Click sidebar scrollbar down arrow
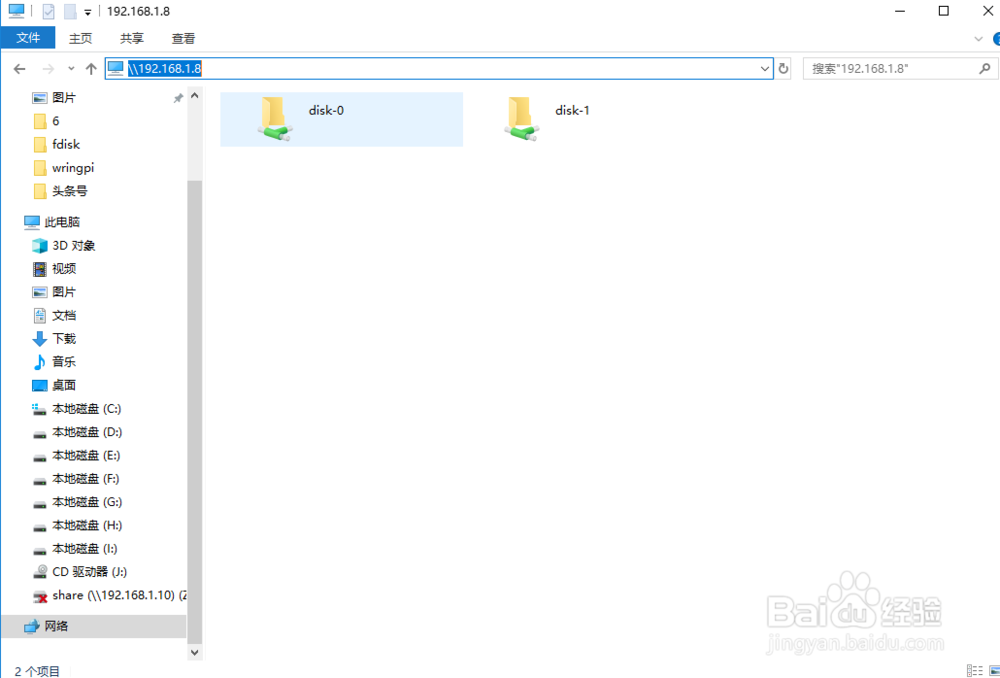 (x=195, y=652)
